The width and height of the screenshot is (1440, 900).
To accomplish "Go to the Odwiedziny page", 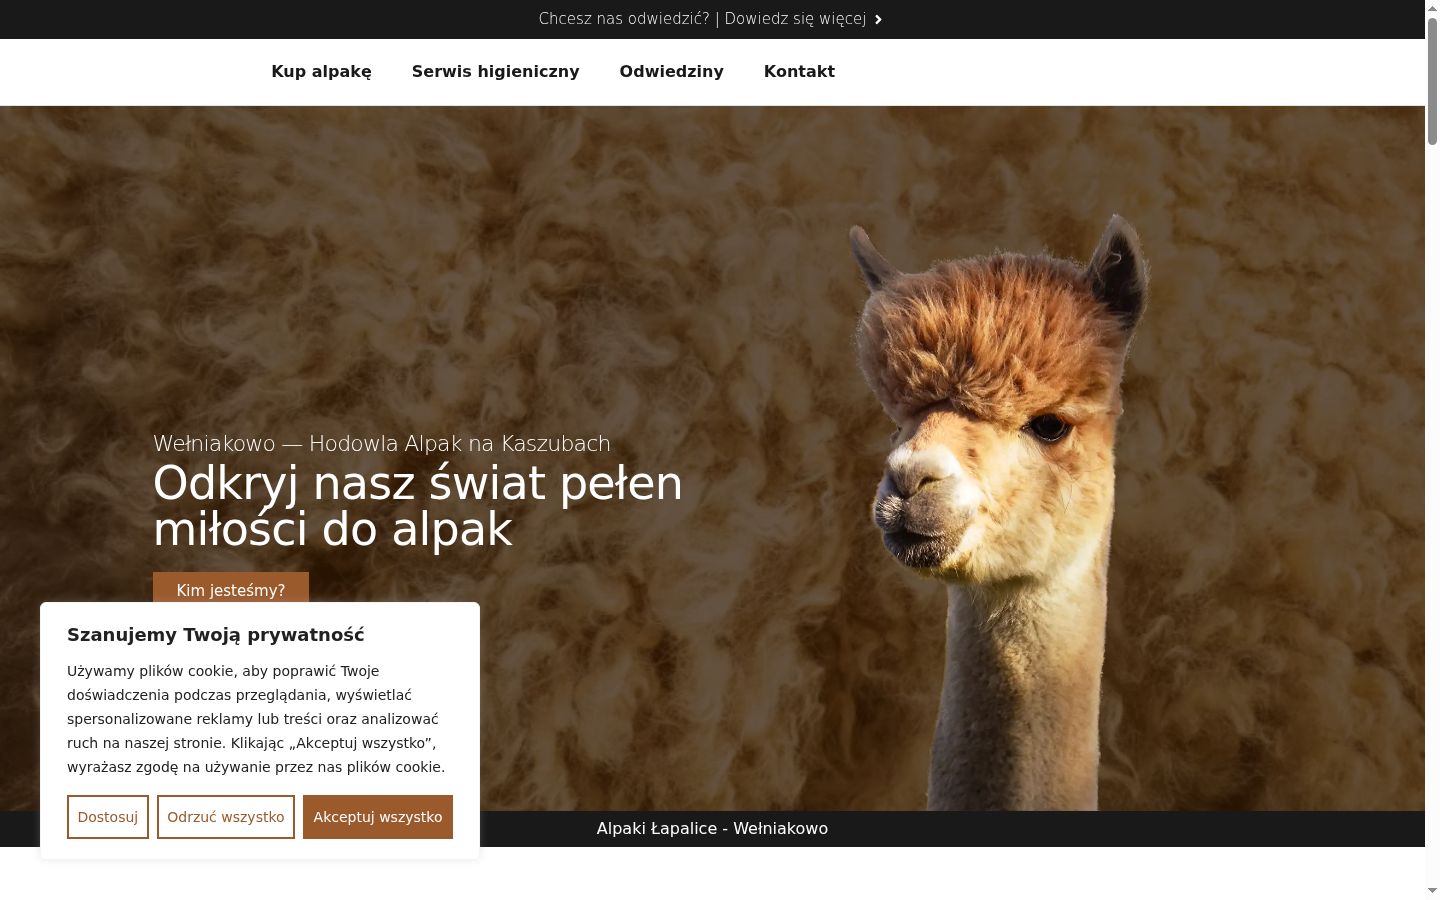I will coord(671,71).
